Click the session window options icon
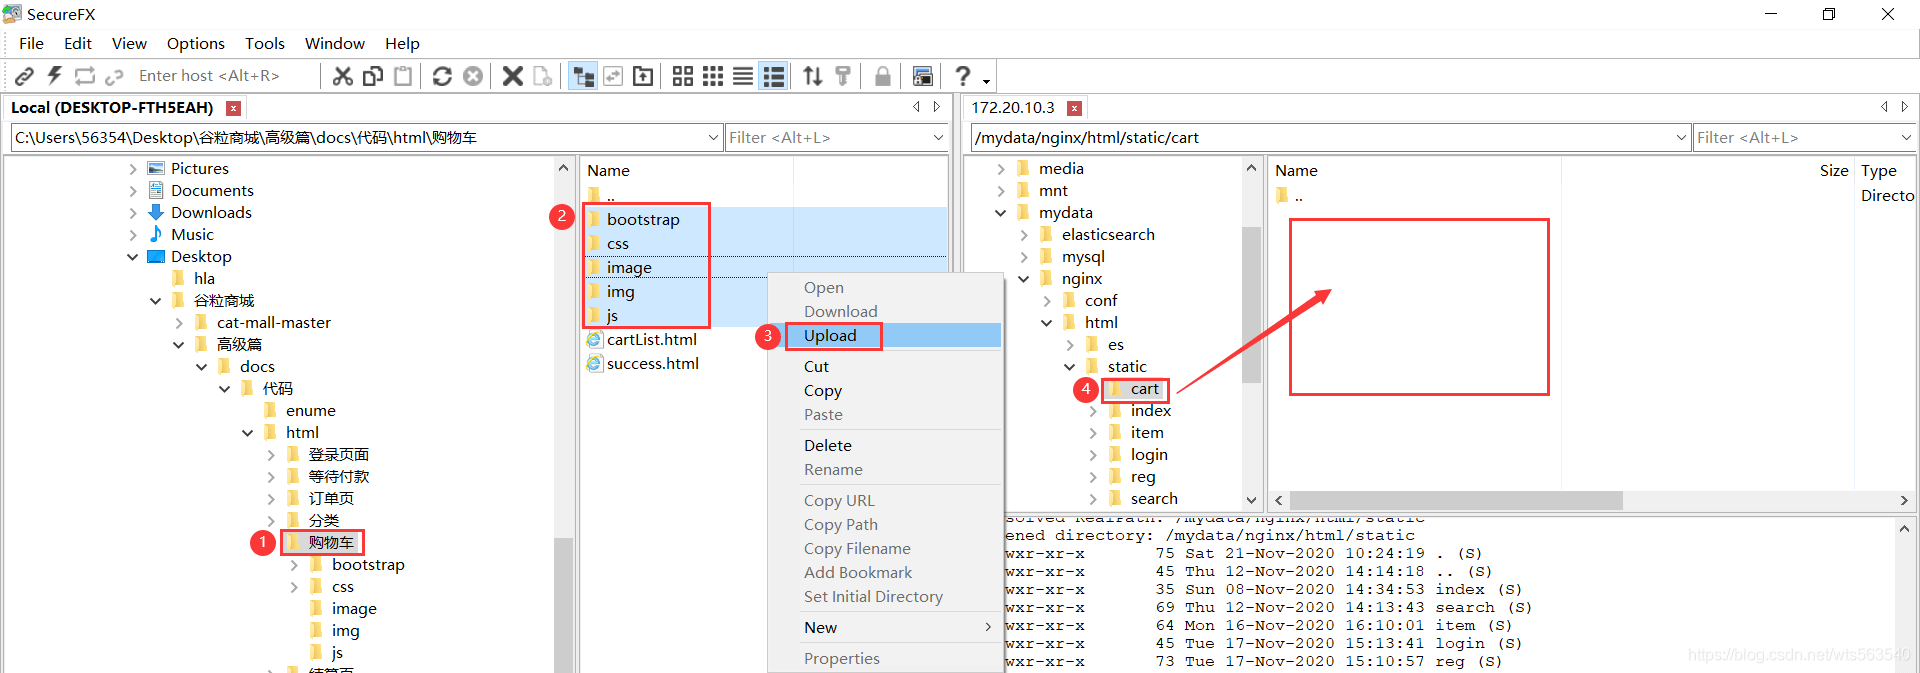Screen dimensions: 1920x673 coord(923,76)
